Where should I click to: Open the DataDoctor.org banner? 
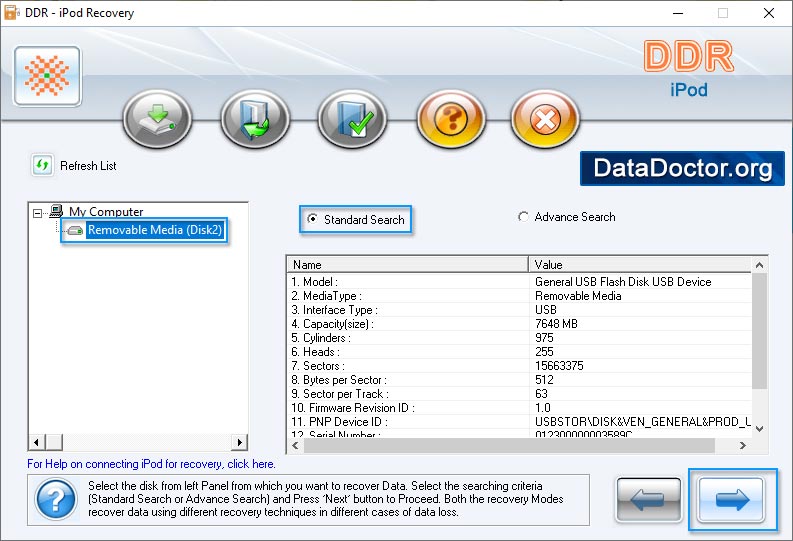[x=682, y=168]
